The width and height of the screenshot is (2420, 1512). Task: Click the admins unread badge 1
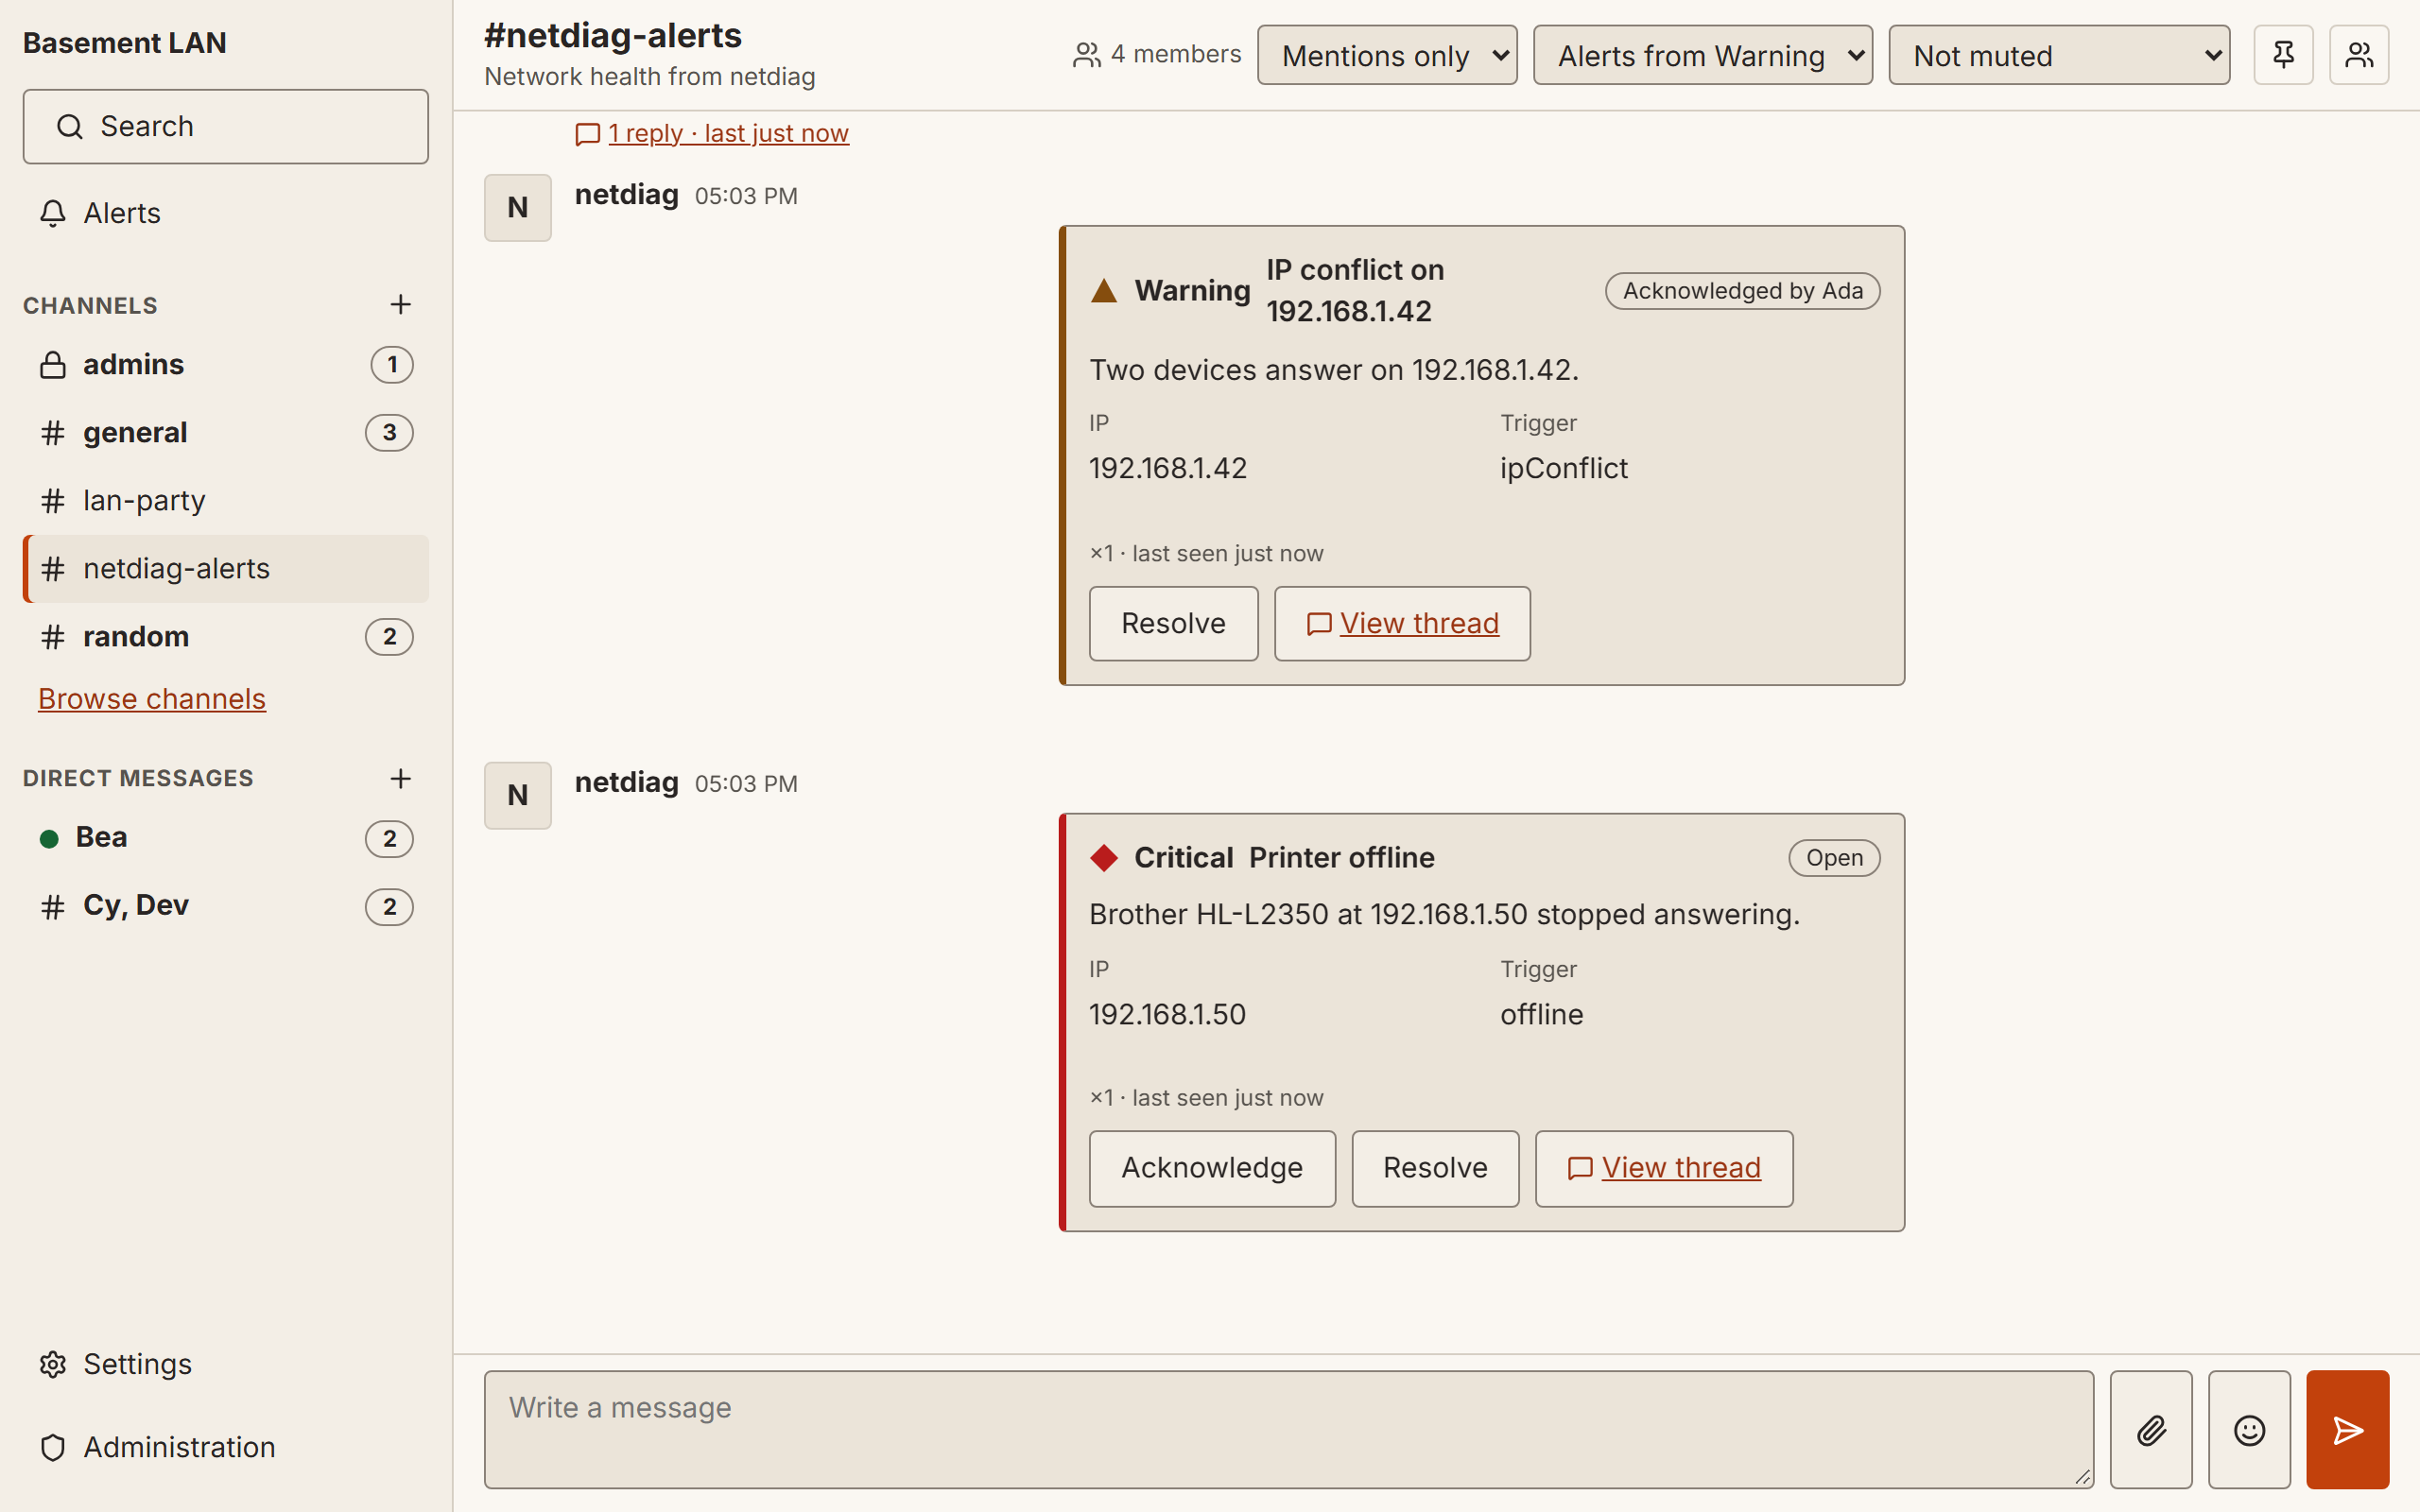click(392, 365)
